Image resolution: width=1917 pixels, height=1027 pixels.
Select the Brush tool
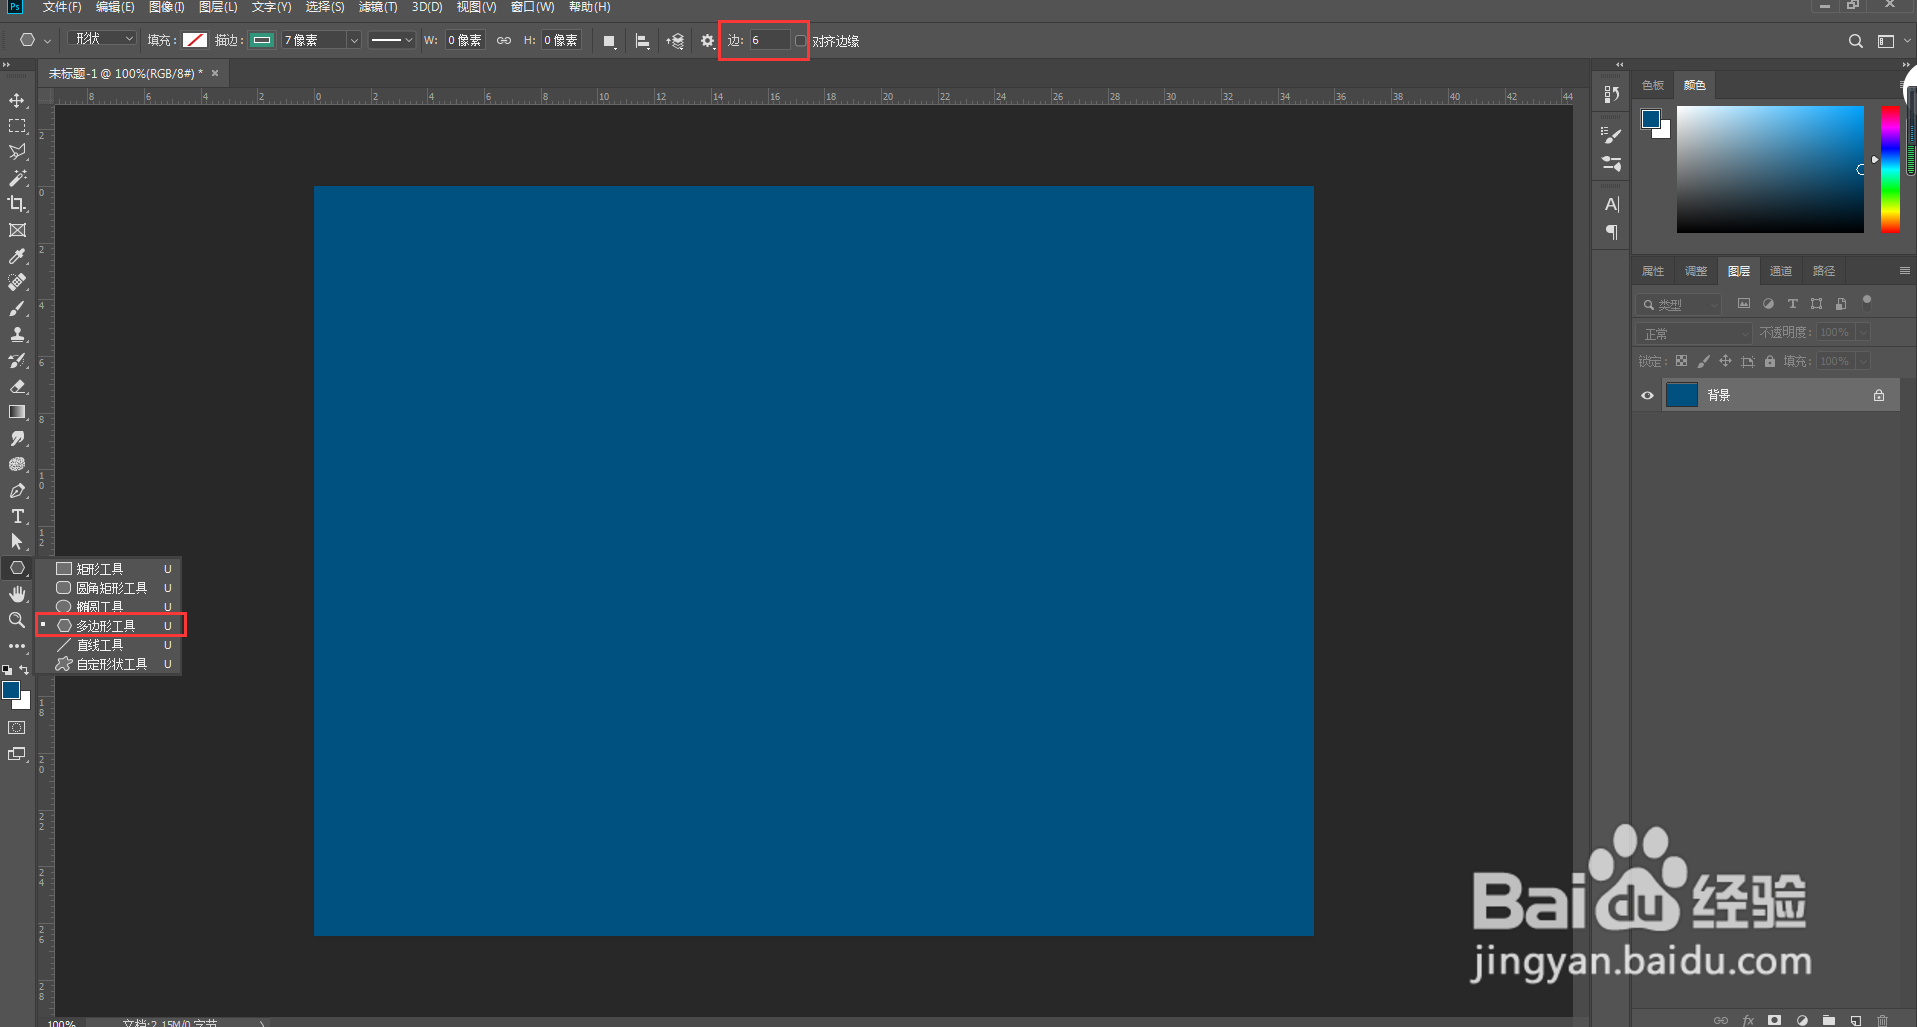[17, 308]
